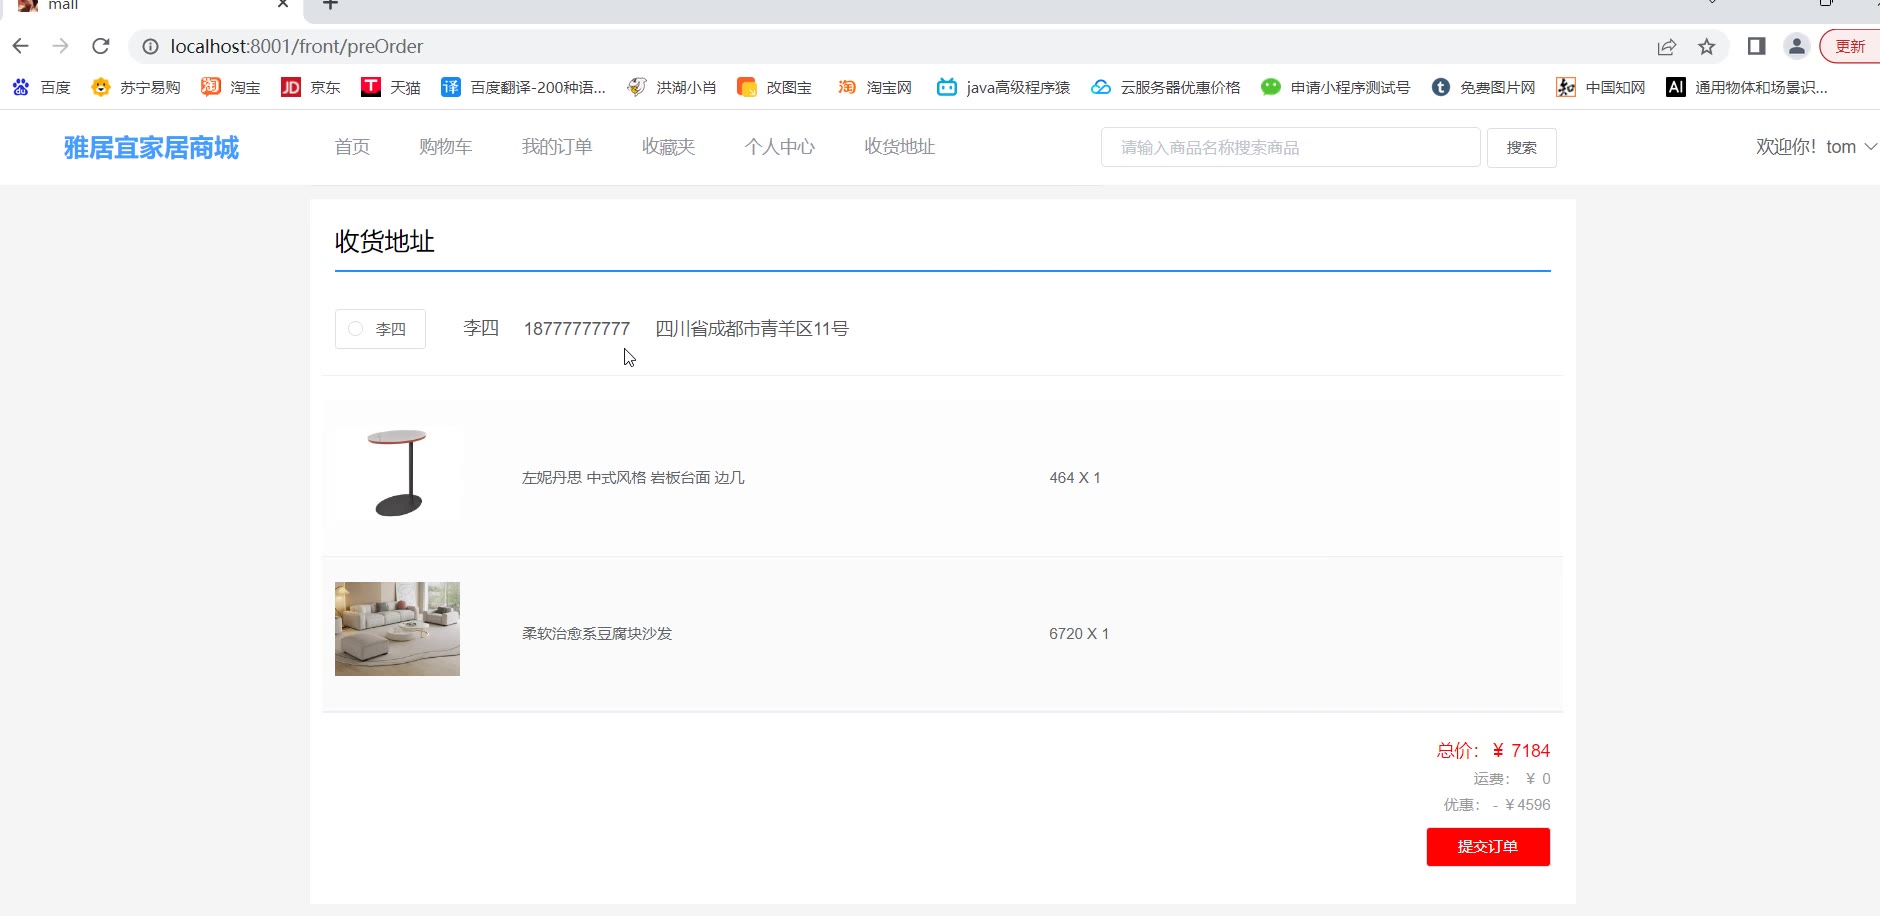
Task: Focus the product name search field
Action: (x=1290, y=148)
